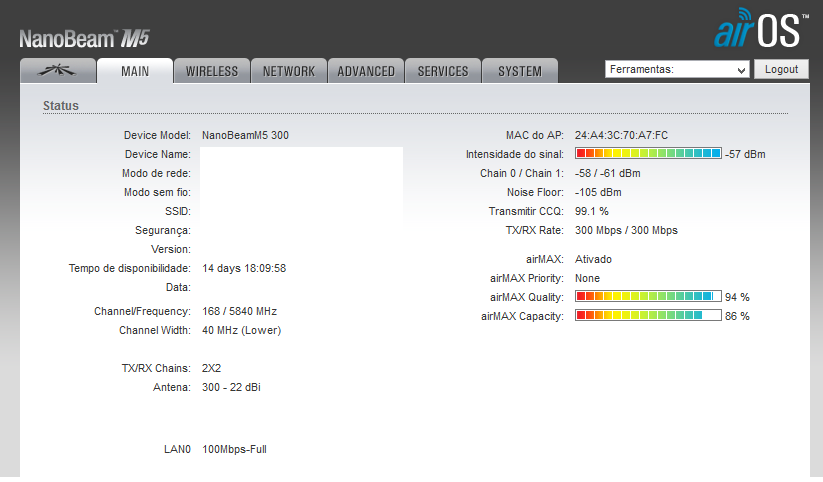Click the Modo sem fio label
The height and width of the screenshot is (482, 823).
(157, 192)
